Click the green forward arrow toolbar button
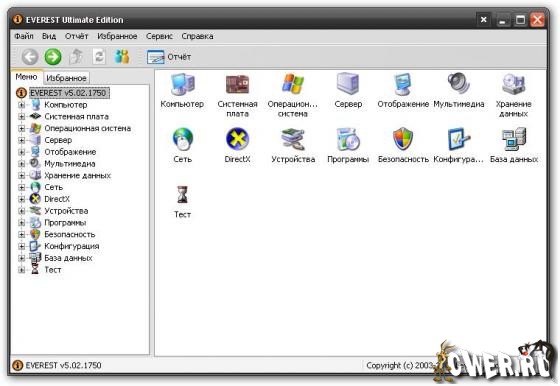The width and height of the screenshot is (560, 386). coord(53,57)
